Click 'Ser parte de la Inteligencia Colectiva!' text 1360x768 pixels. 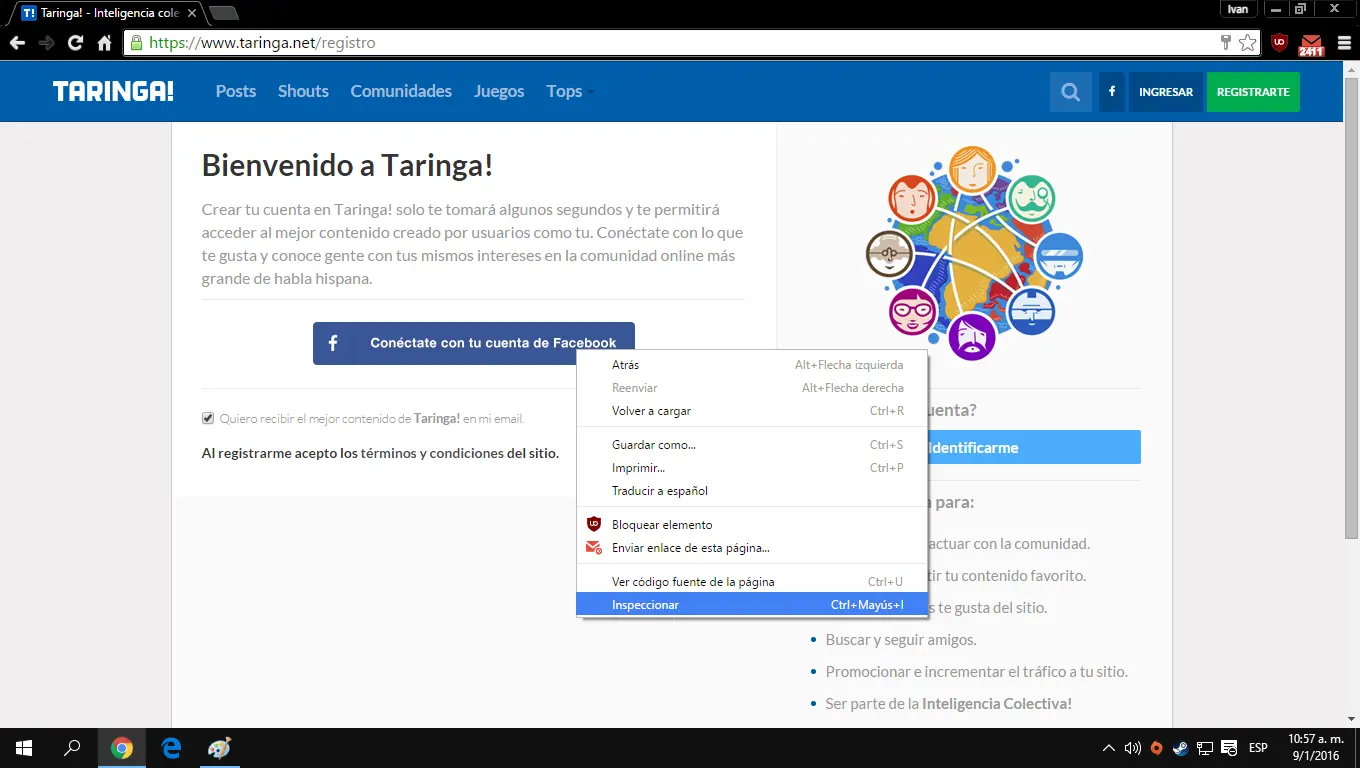[948, 704]
